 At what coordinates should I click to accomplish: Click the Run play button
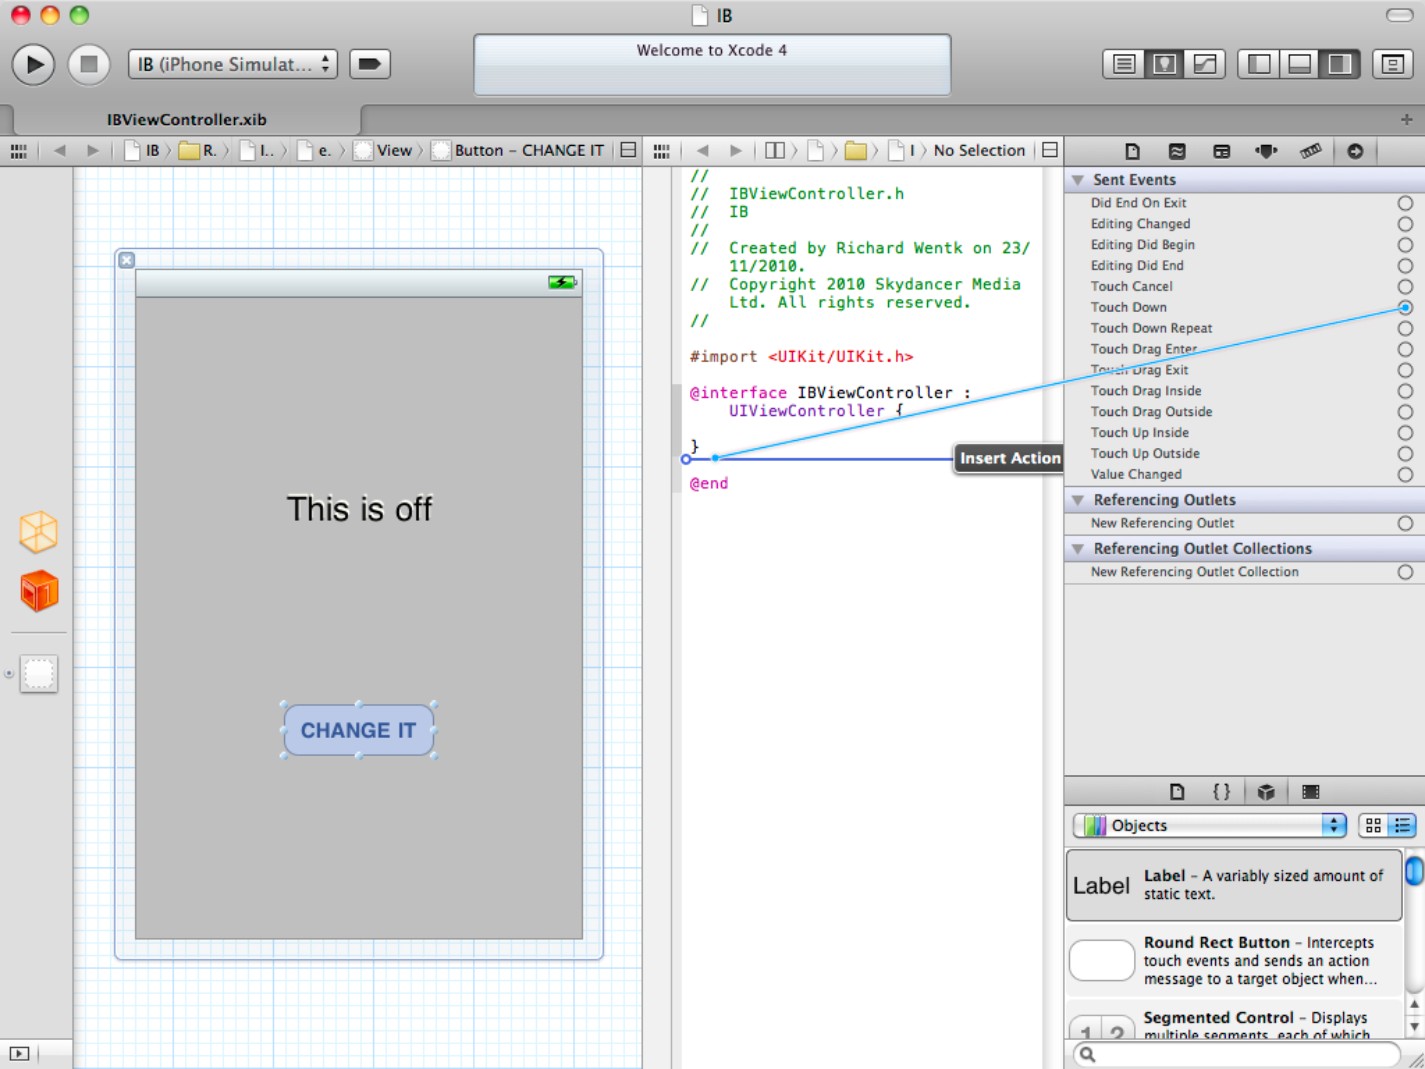[33, 64]
